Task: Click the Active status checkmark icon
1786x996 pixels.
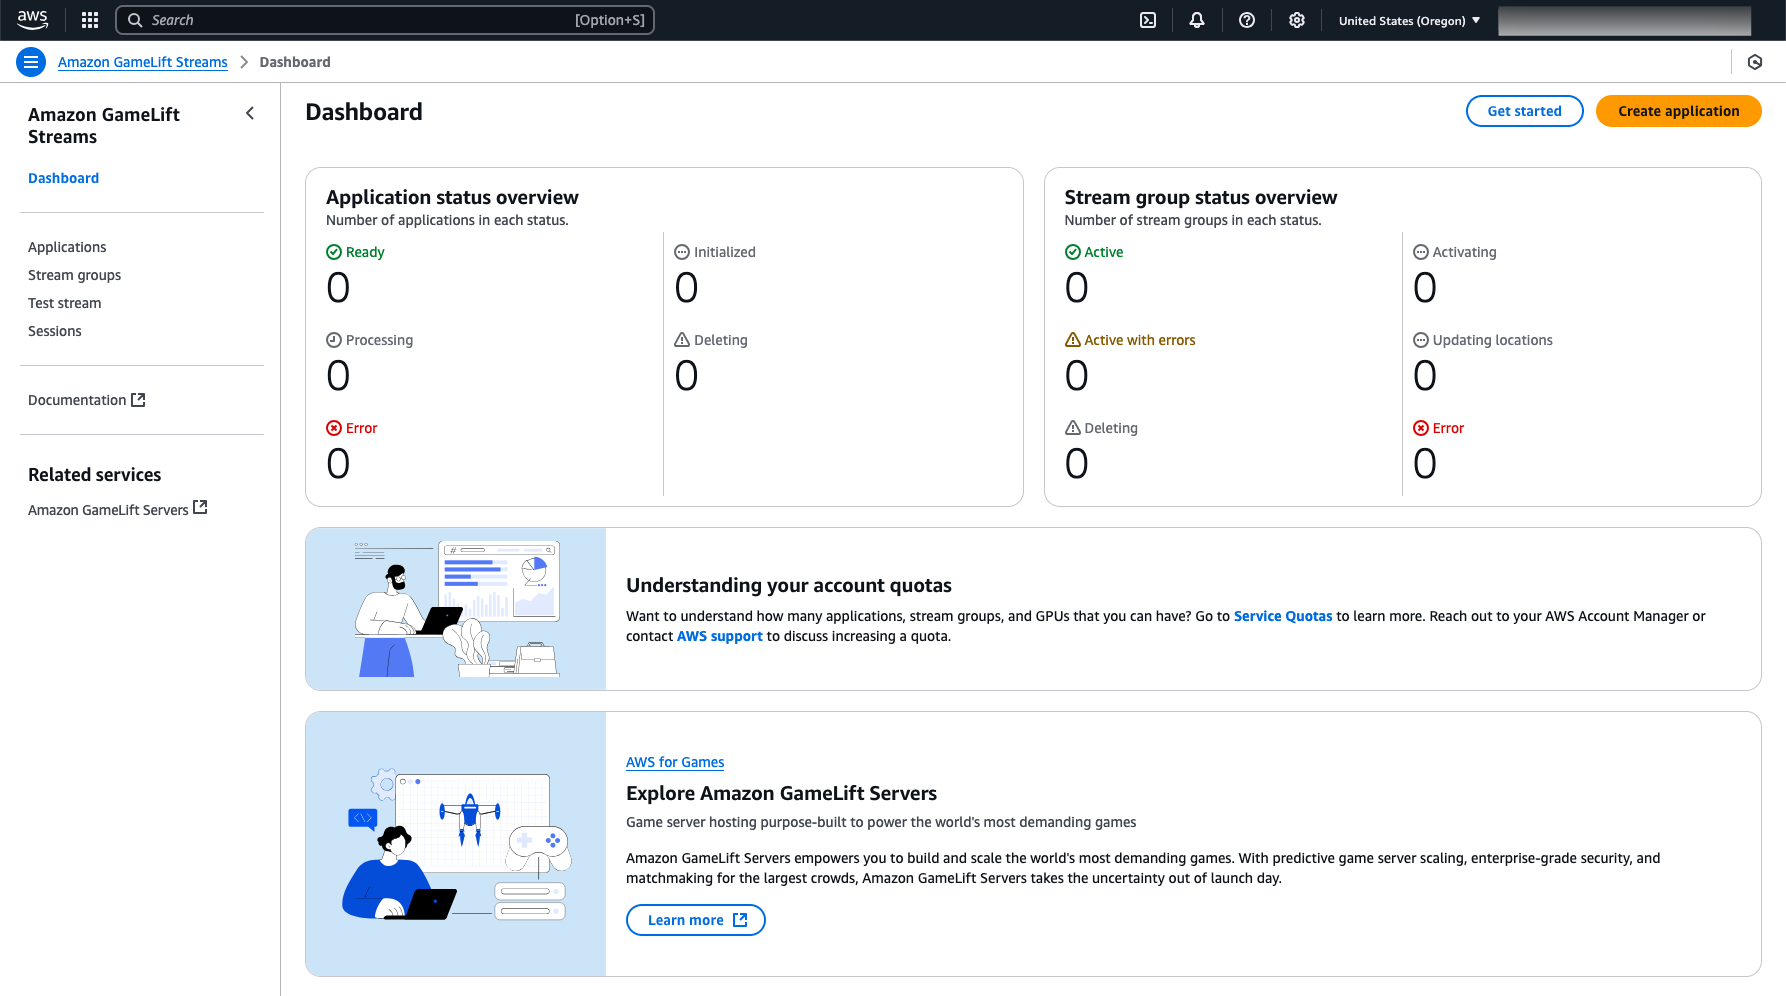Action: (x=1073, y=252)
